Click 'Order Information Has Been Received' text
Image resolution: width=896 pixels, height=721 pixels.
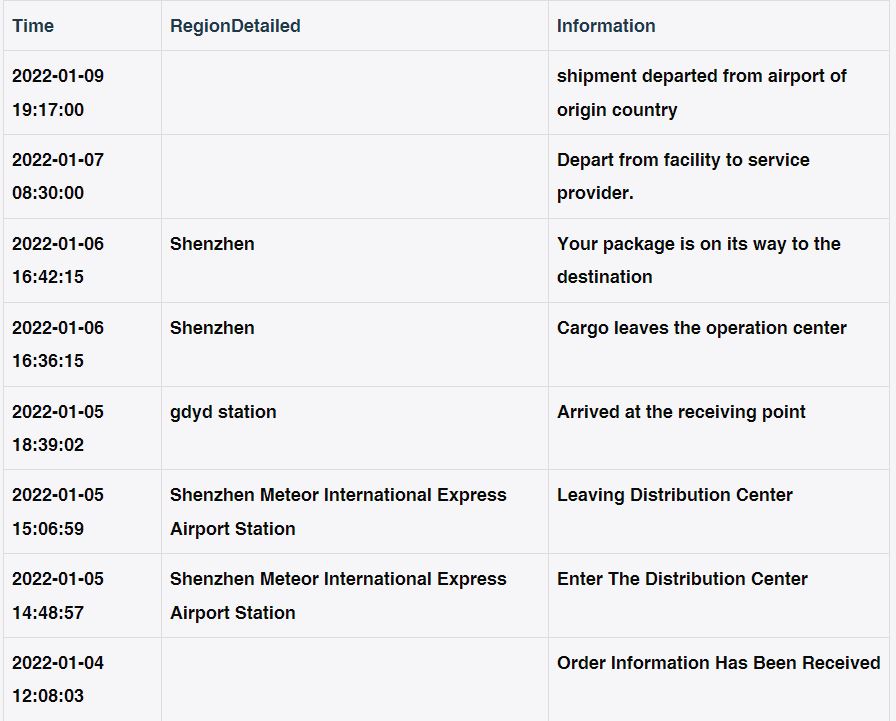pyautogui.click(x=718, y=663)
